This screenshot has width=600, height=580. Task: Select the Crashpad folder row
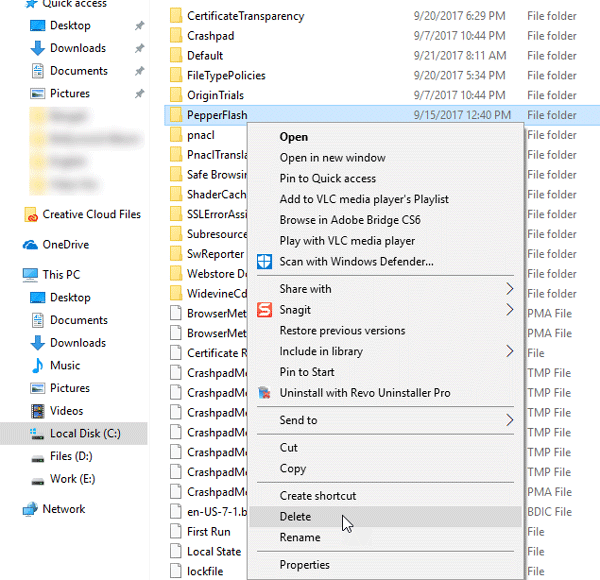coord(382,36)
